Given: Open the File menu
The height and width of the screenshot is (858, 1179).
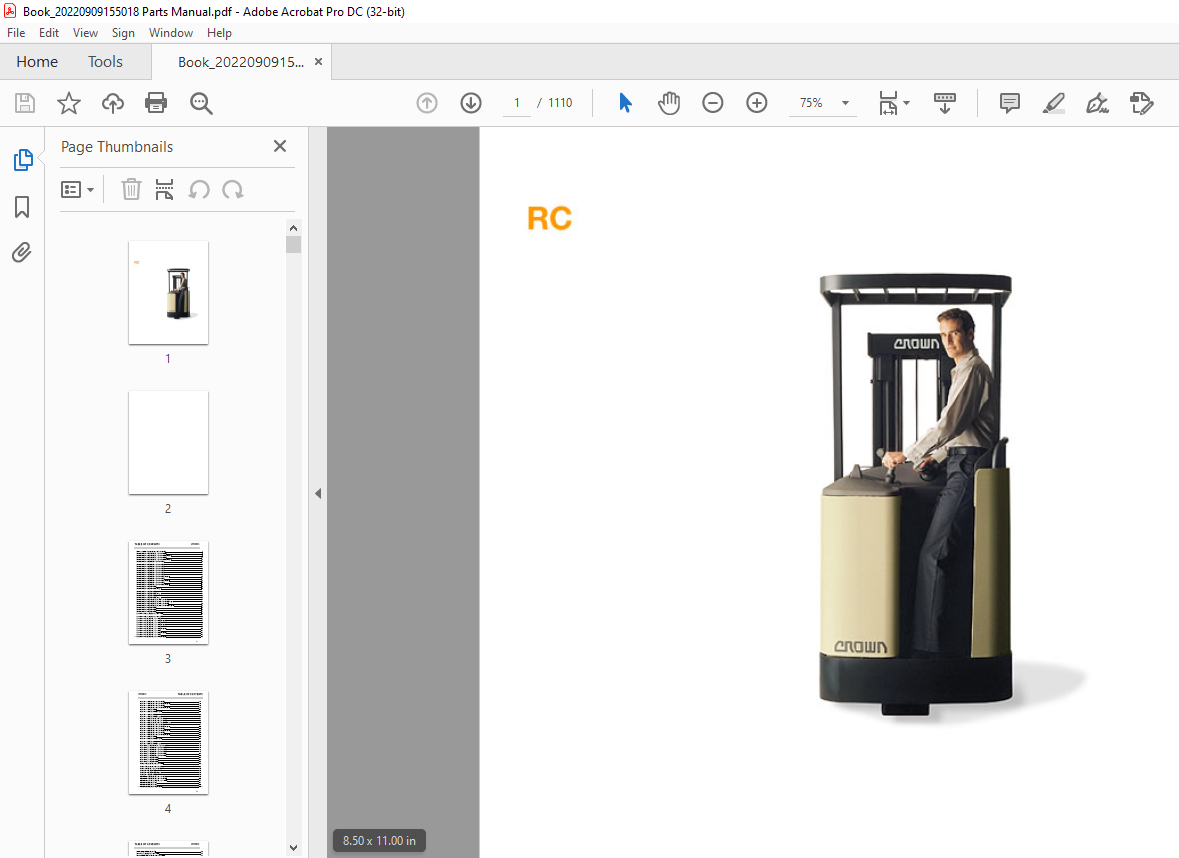Looking at the screenshot, I should coord(16,33).
